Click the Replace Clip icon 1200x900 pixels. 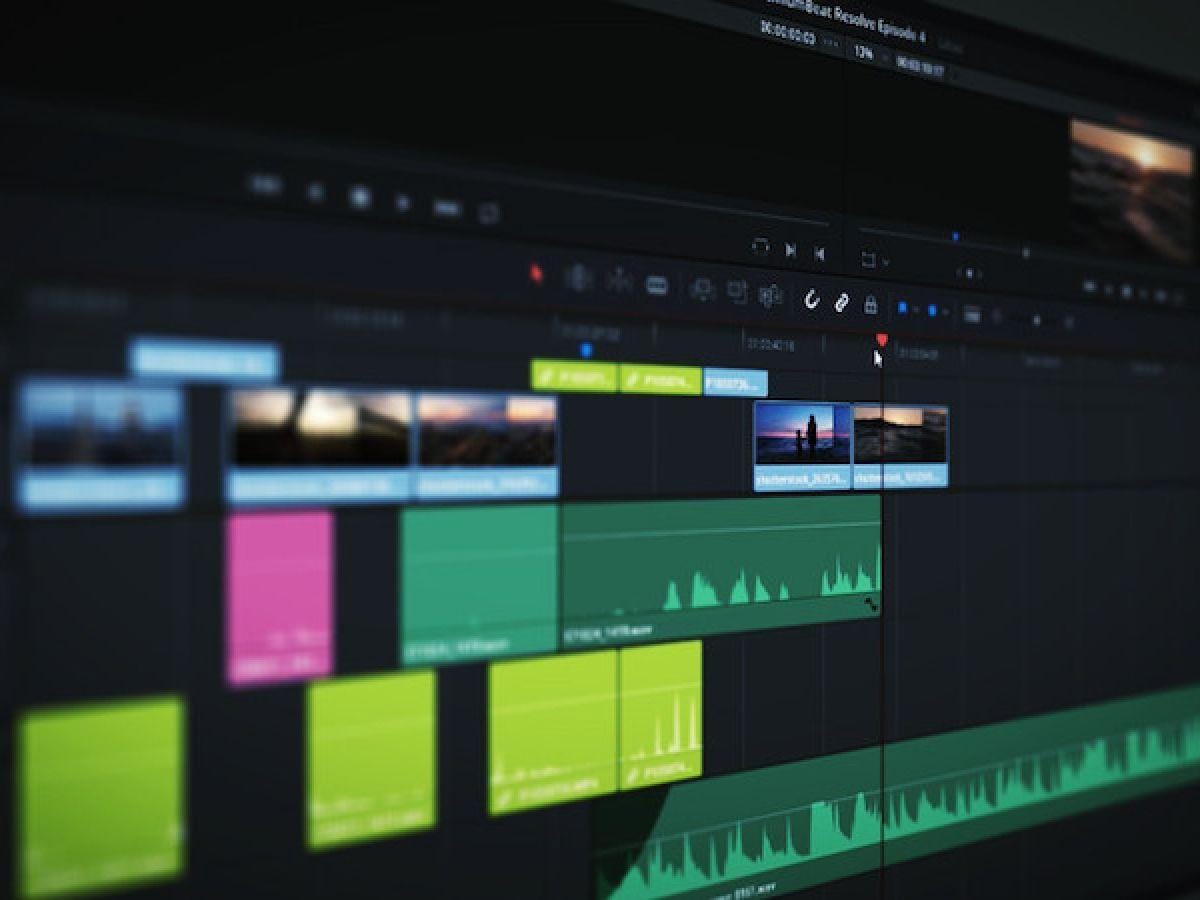(x=770, y=295)
